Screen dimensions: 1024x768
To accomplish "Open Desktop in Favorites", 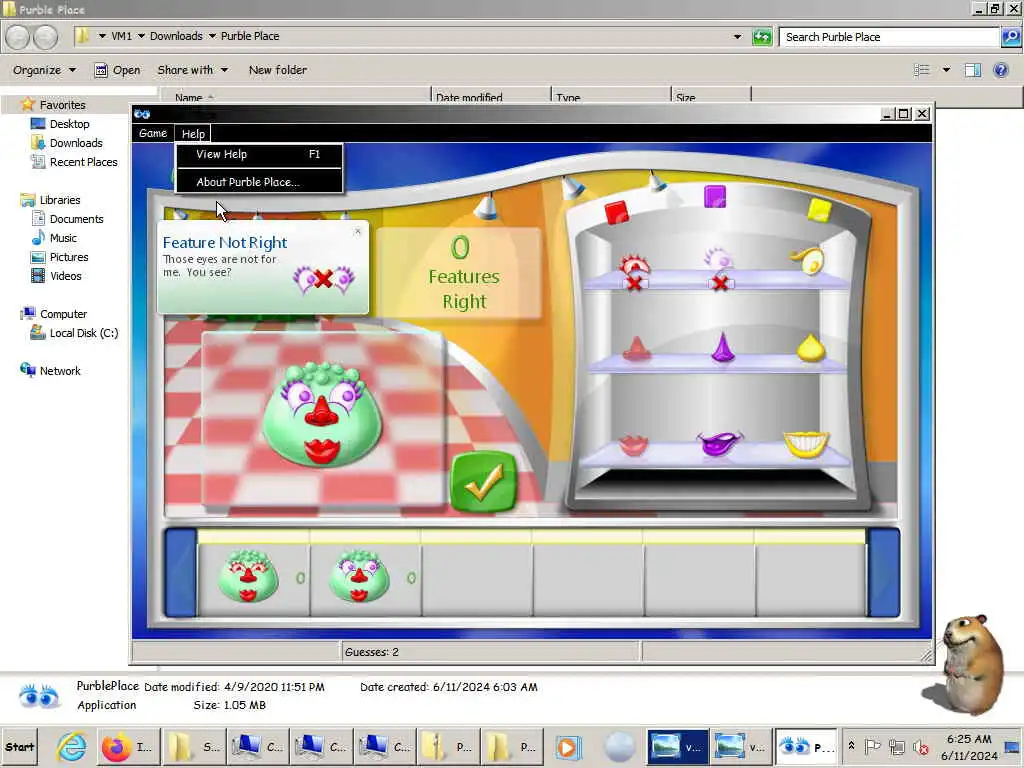I will pos(69,124).
